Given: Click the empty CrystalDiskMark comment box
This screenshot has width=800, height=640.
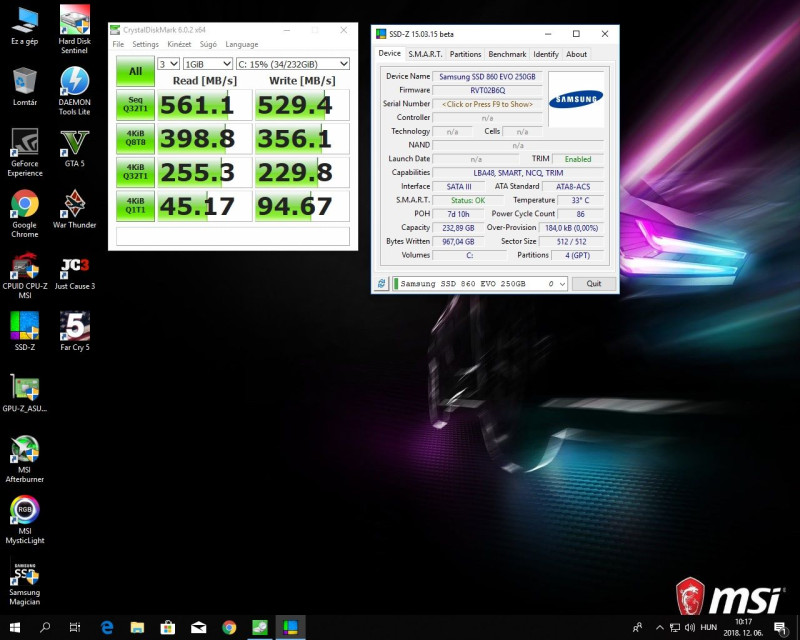Looking at the screenshot, I should (x=233, y=236).
